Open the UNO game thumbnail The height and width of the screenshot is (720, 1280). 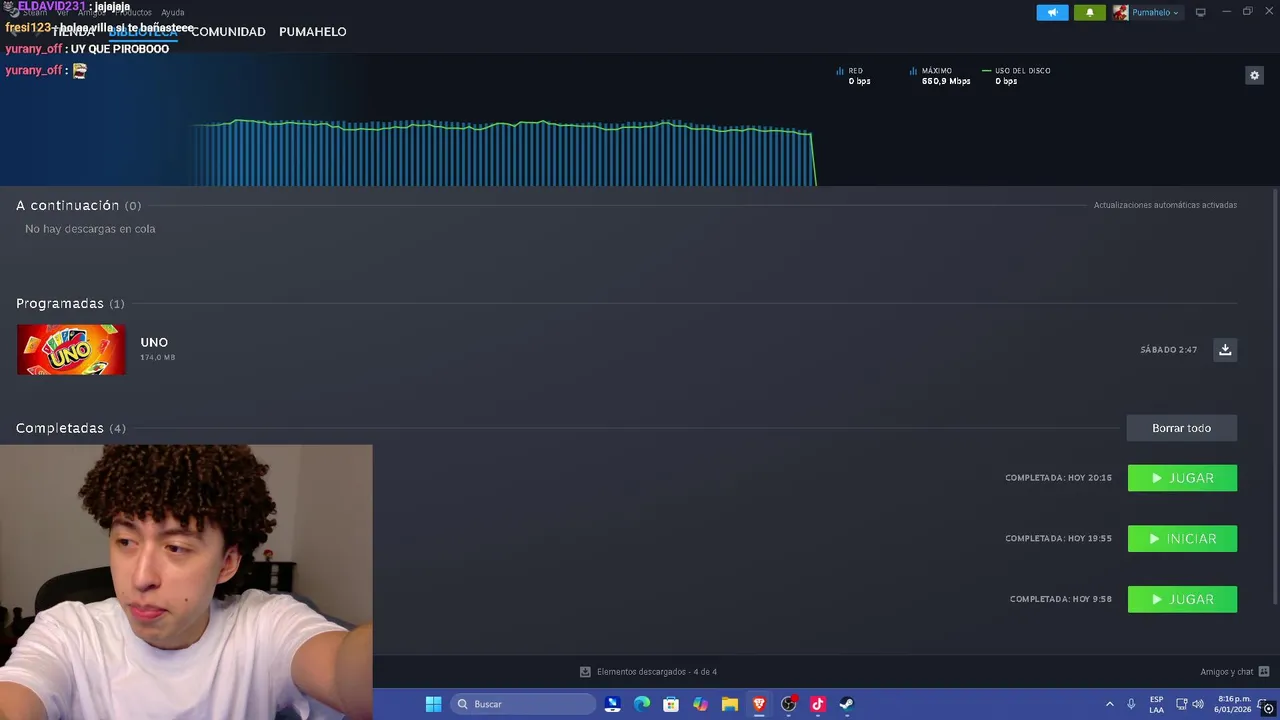(x=71, y=349)
